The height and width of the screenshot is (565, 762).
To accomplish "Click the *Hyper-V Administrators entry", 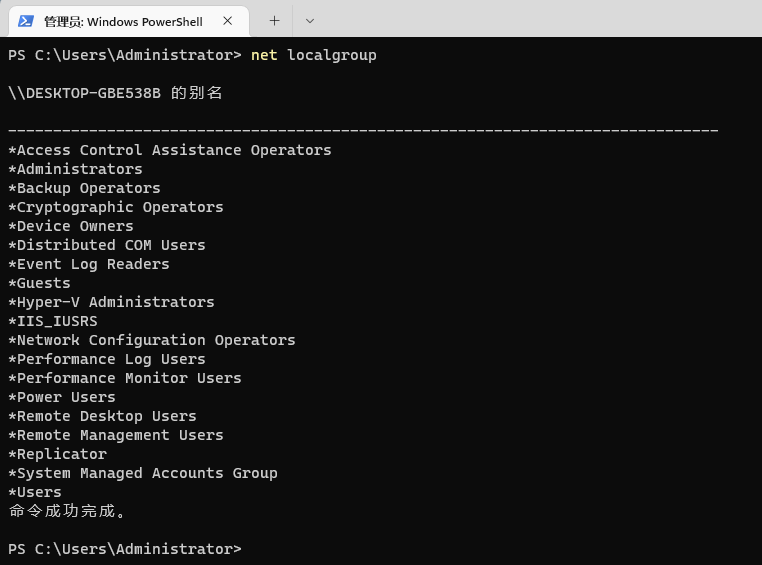I will tap(112, 302).
